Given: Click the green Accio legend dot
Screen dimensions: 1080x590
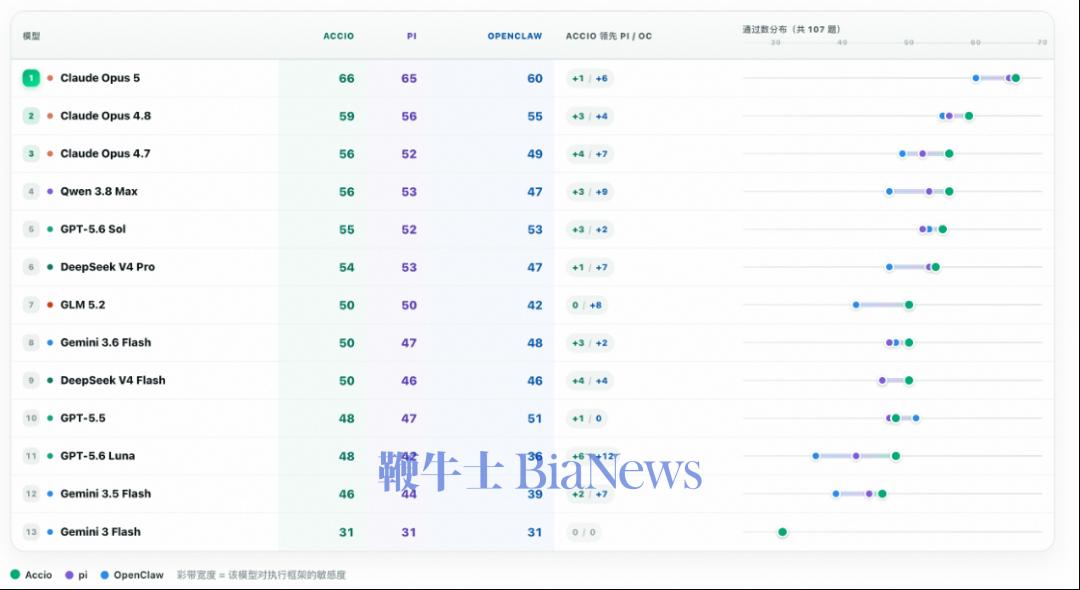Looking at the screenshot, I should click(x=15, y=574).
